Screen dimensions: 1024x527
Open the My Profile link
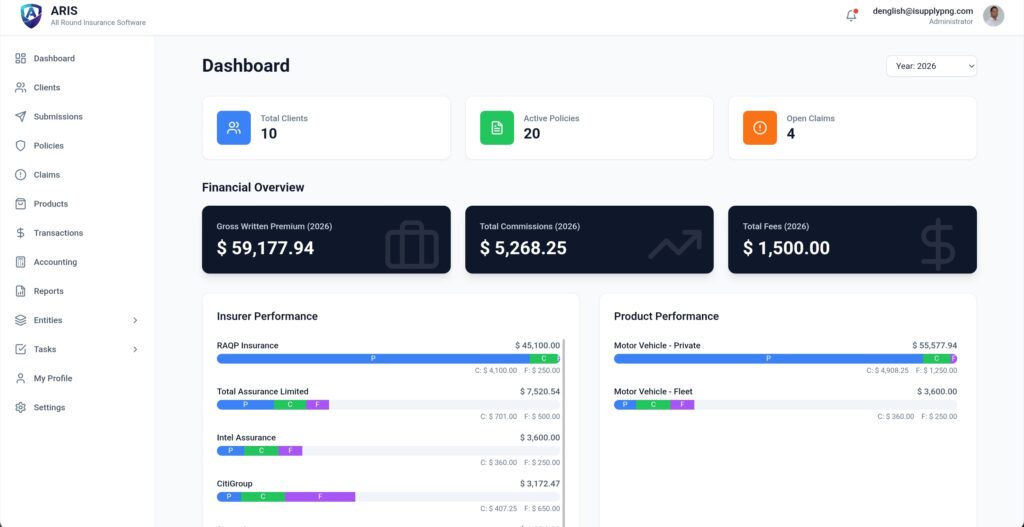click(53, 379)
